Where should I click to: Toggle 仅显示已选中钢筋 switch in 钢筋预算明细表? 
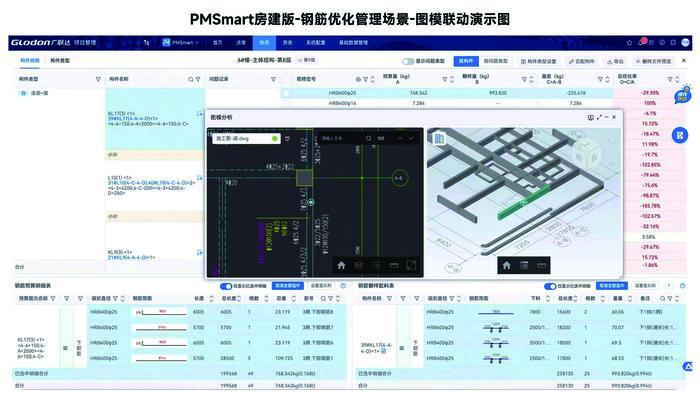click(226, 286)
